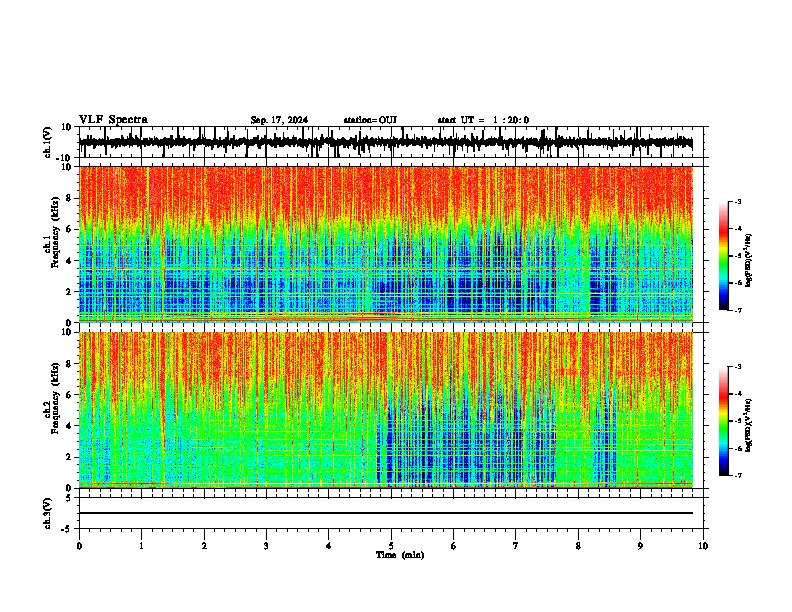792x612 pixels.
Task: Click the "ch.1(V)" waveform axis label
Action: tap(48, 142)
